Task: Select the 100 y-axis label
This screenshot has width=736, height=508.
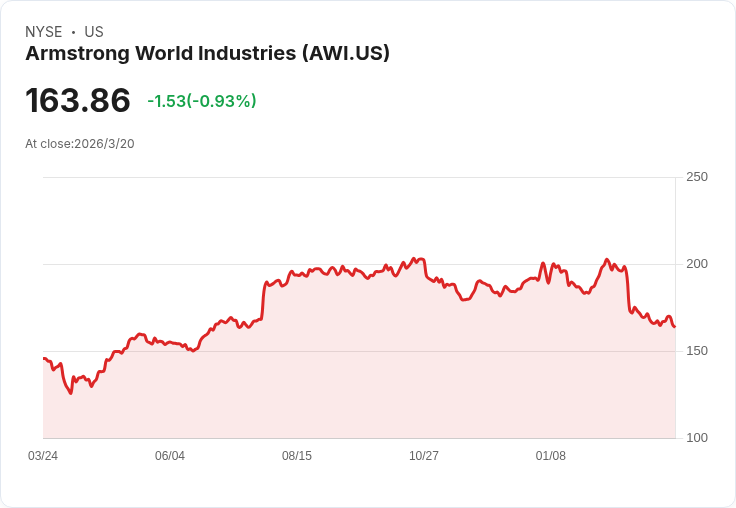Action: click(x=697, y=438)
